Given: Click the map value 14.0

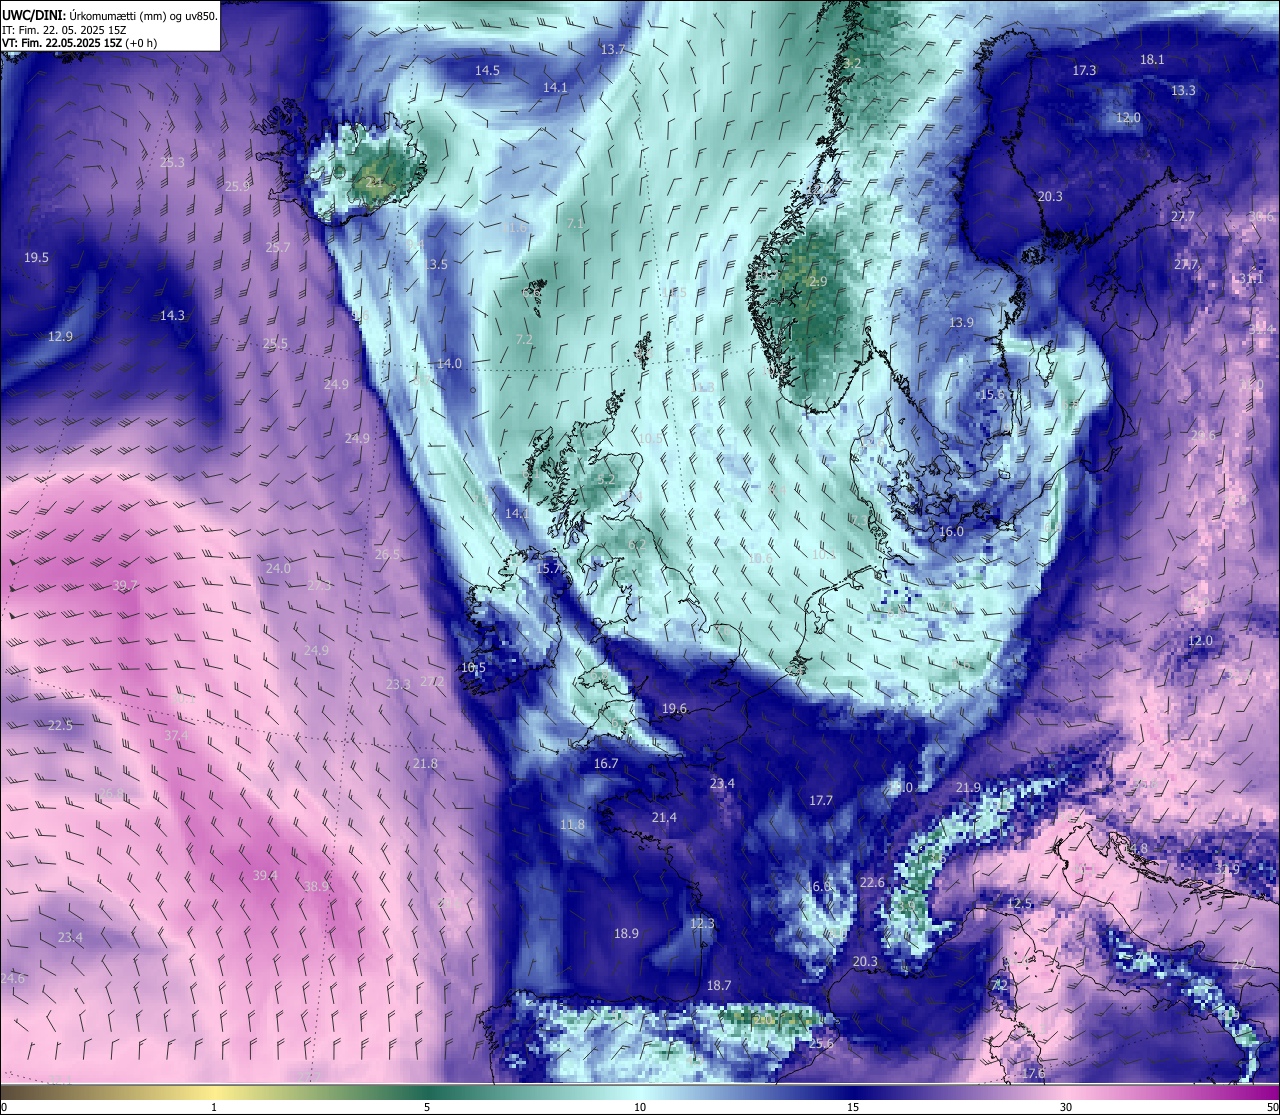Looking at the screenshot, I should (x=449, y=364).
